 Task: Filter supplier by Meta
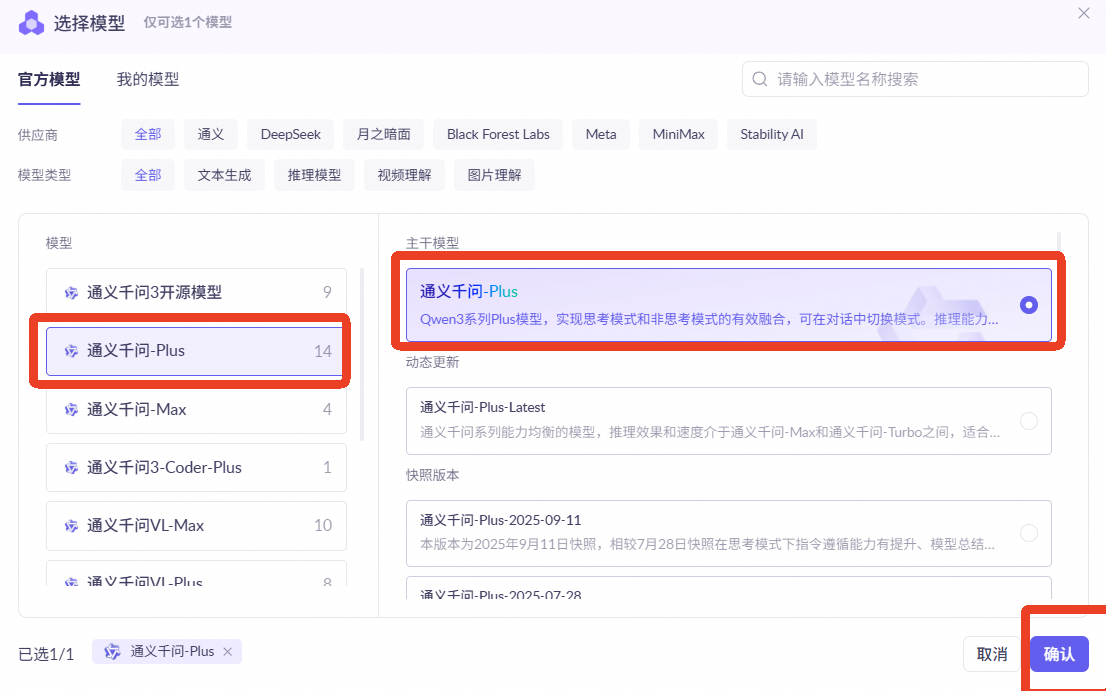pyautogui.click(x=601, y=135)
